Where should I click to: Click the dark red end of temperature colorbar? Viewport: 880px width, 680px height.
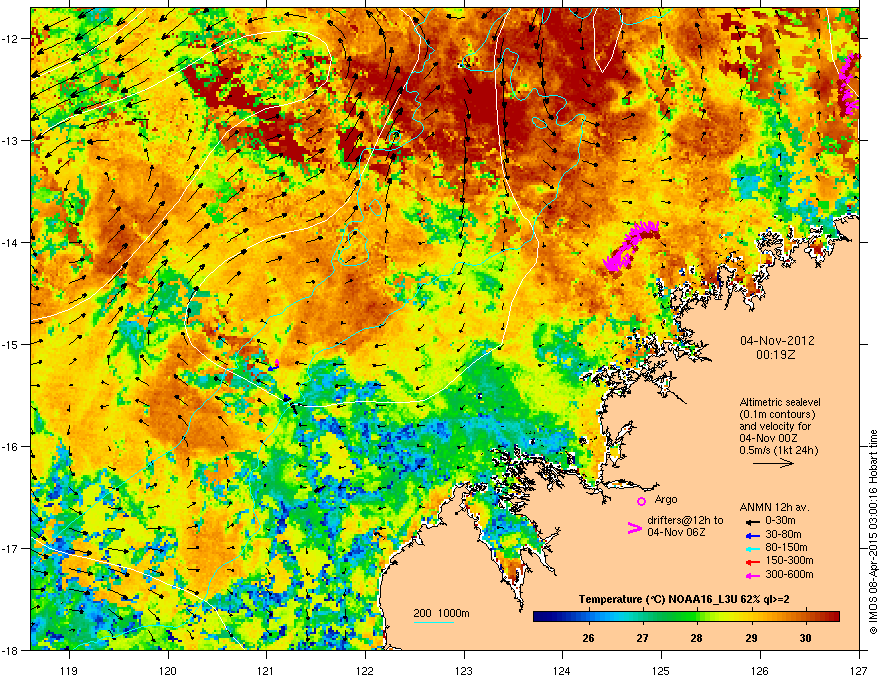(833, 617)
